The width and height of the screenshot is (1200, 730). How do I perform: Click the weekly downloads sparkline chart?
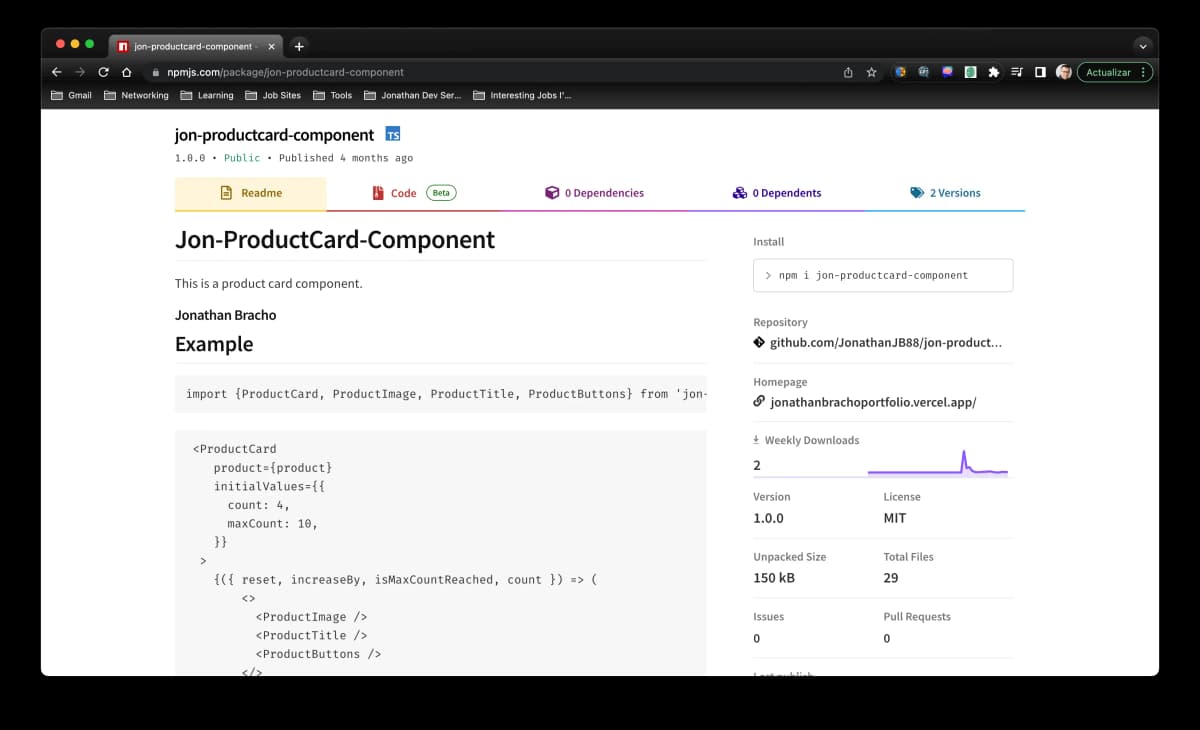pos(938,463)
